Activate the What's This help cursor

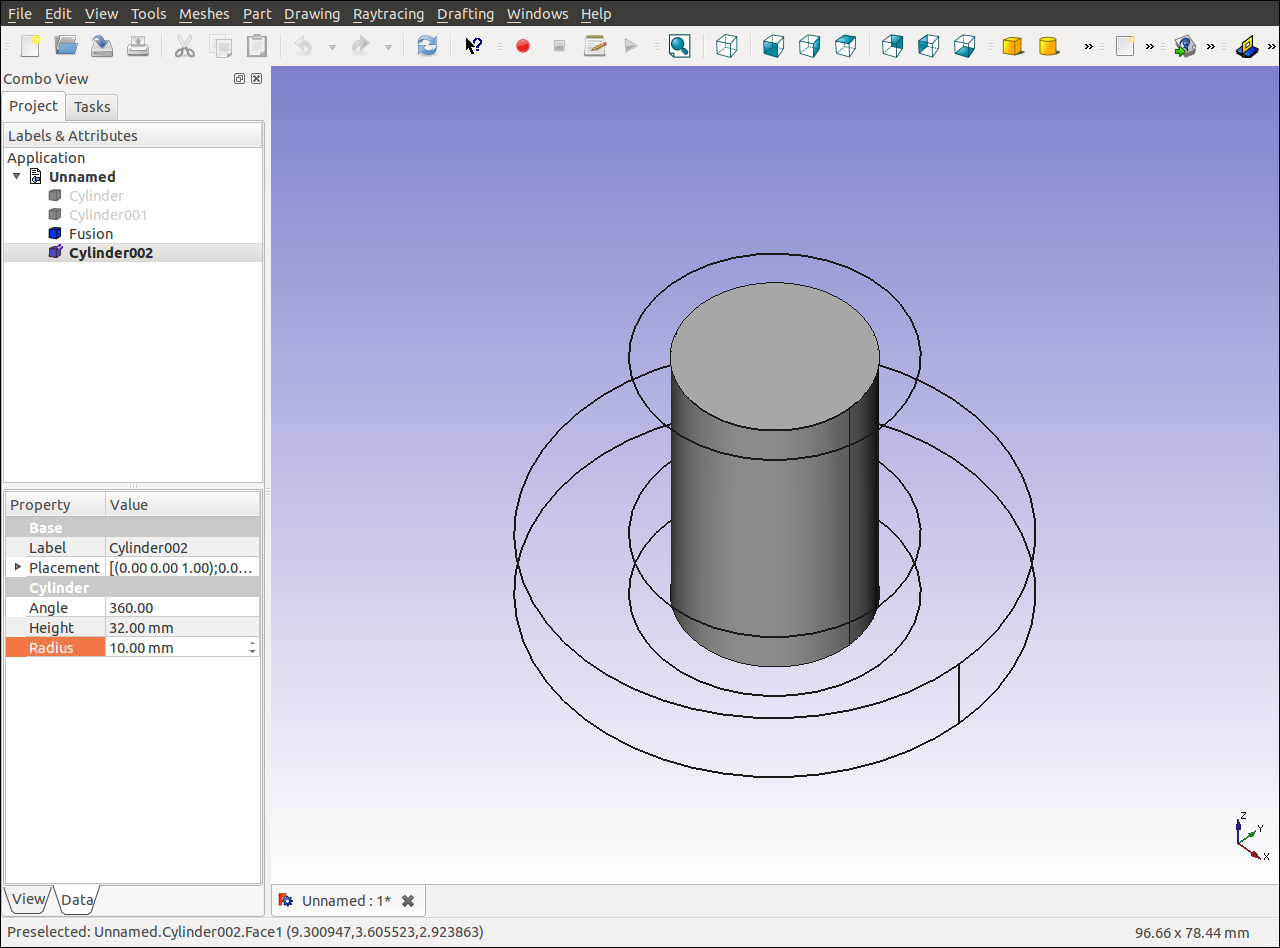(x=474, y=46)
